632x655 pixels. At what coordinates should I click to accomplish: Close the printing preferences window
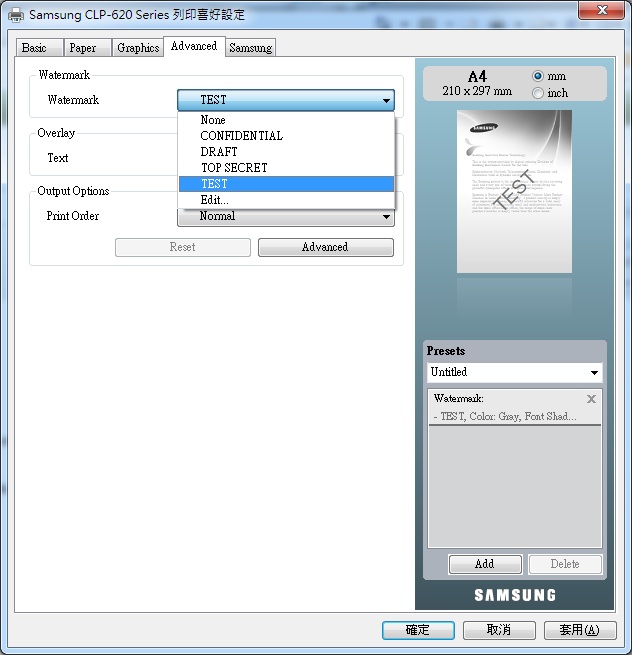click(602, 10)
